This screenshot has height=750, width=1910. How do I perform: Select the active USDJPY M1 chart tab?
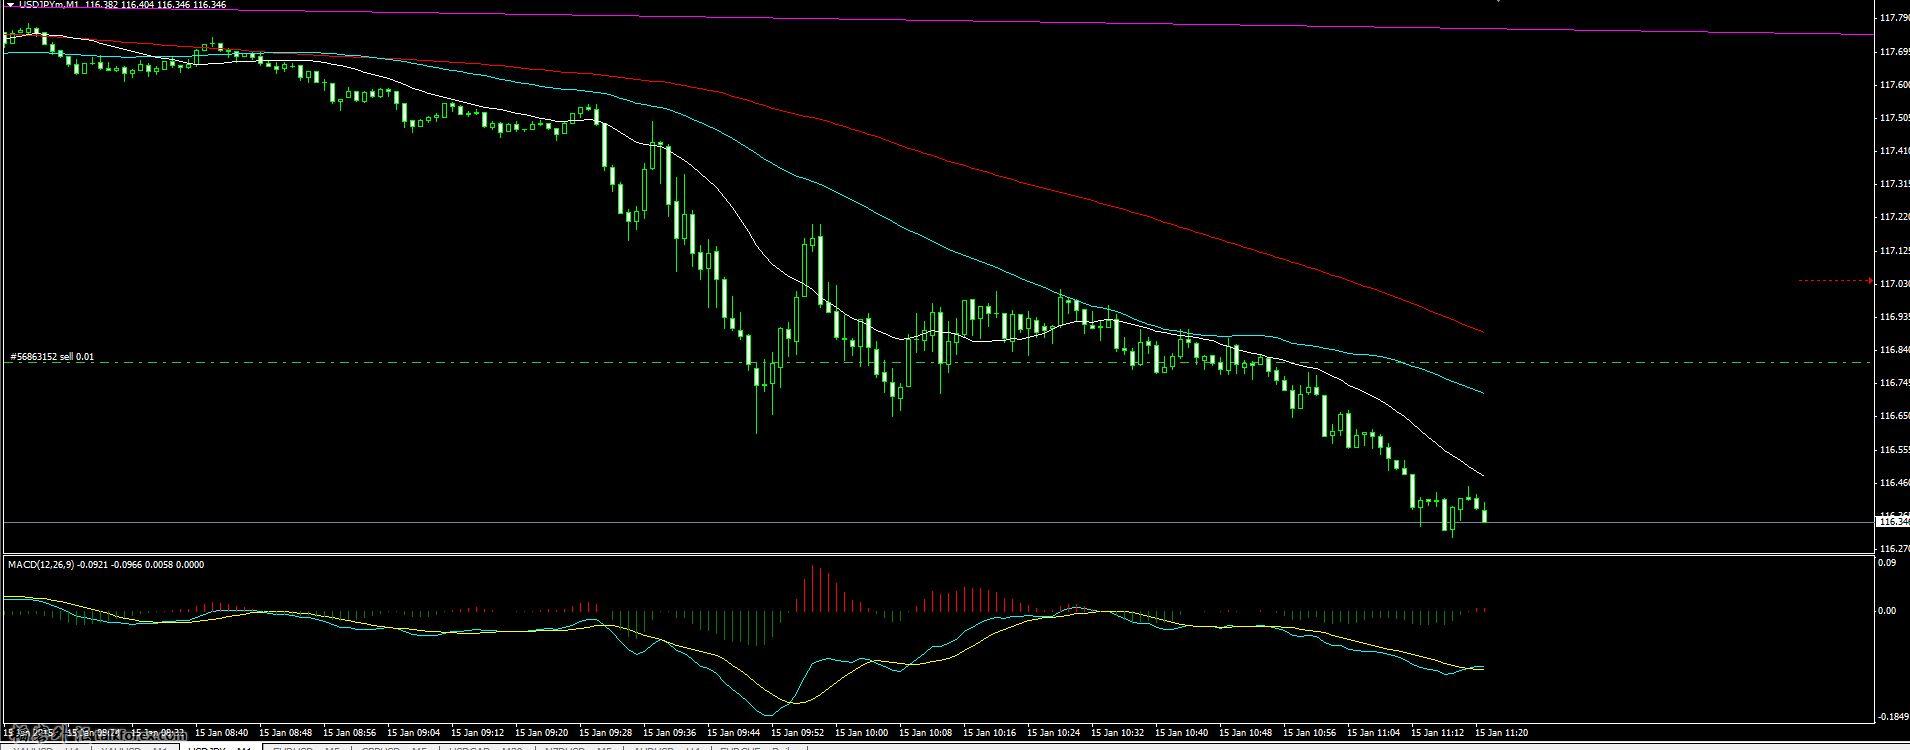coord(220,746)
